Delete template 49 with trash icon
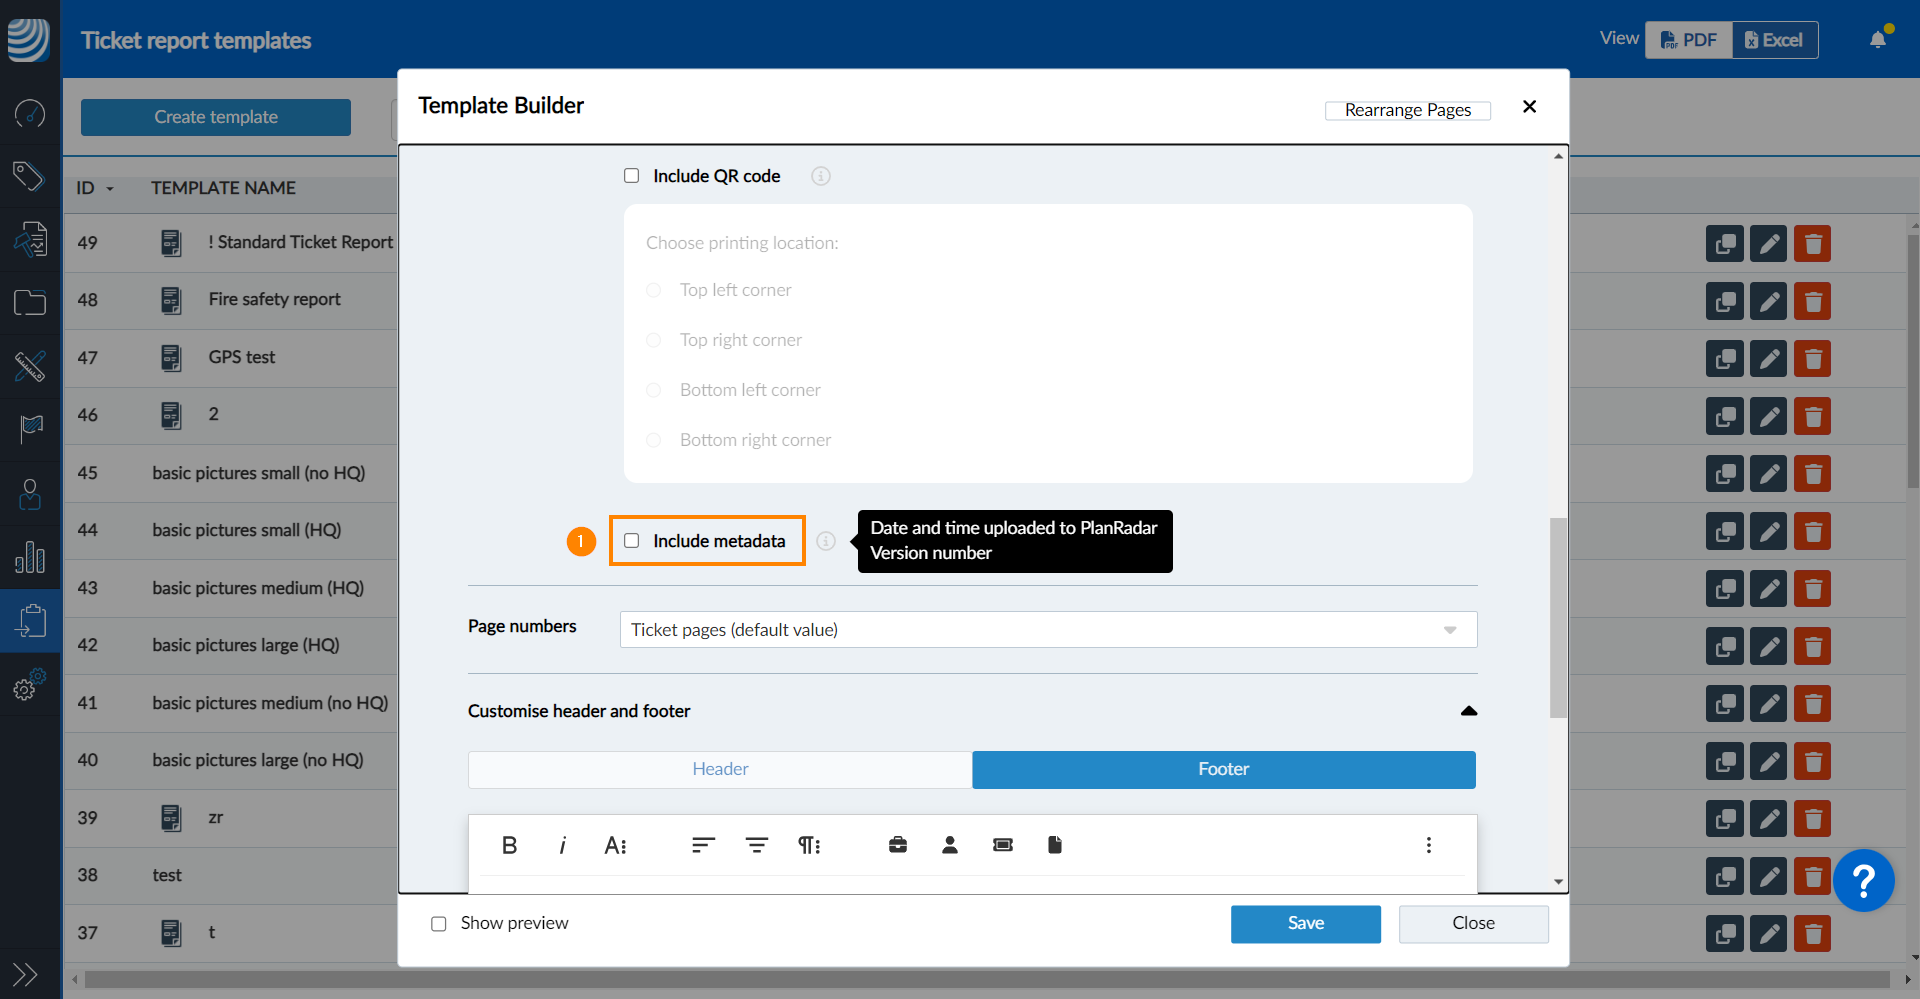The width and height of the screenshot is (1920, 999). (x=1812, y=244)
